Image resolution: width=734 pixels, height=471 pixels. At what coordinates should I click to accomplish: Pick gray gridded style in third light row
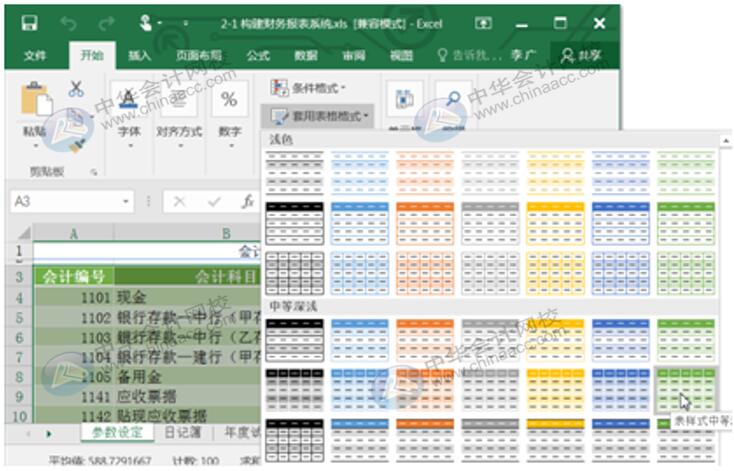pyautogui.click(x=490, y=273)
